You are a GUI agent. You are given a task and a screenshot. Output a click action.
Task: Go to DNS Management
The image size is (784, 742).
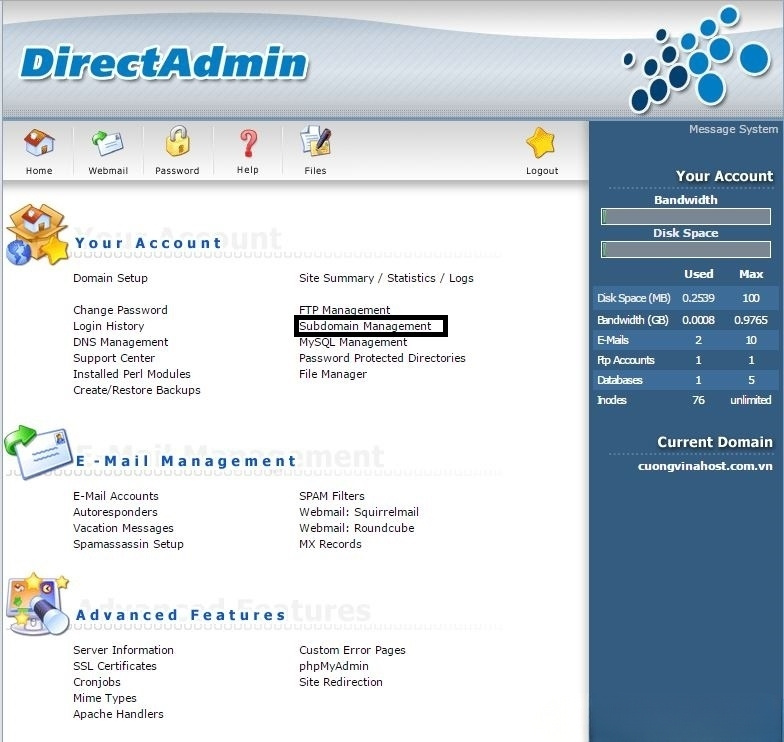(120, 342)
